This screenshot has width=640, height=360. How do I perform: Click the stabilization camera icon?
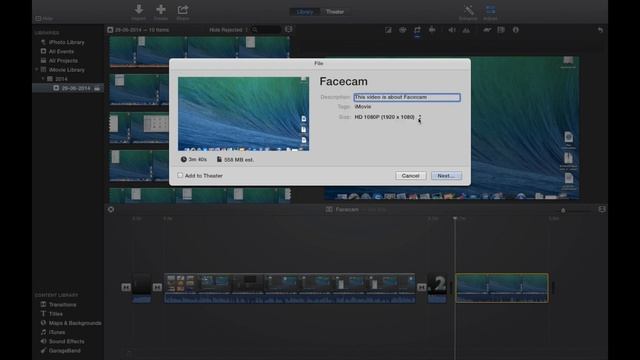point(432,29)
